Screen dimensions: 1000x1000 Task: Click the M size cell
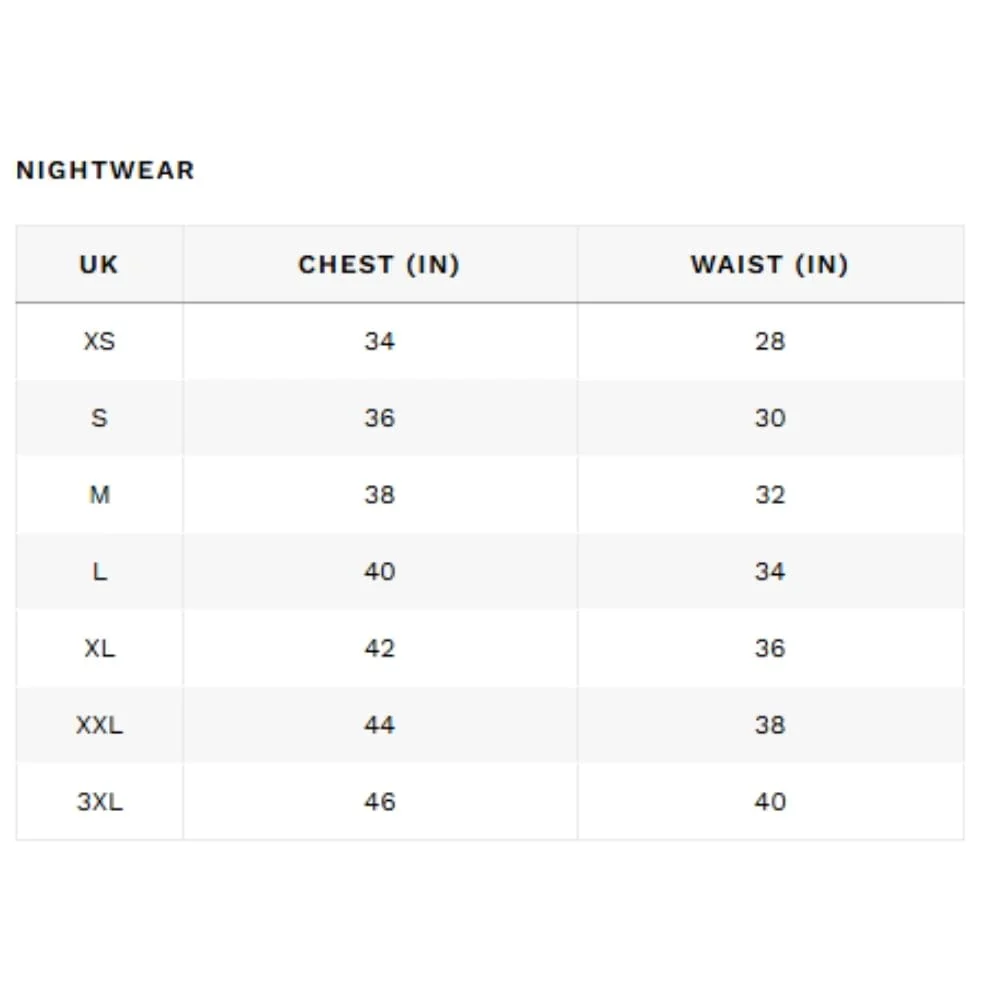[x=99, y=494]
